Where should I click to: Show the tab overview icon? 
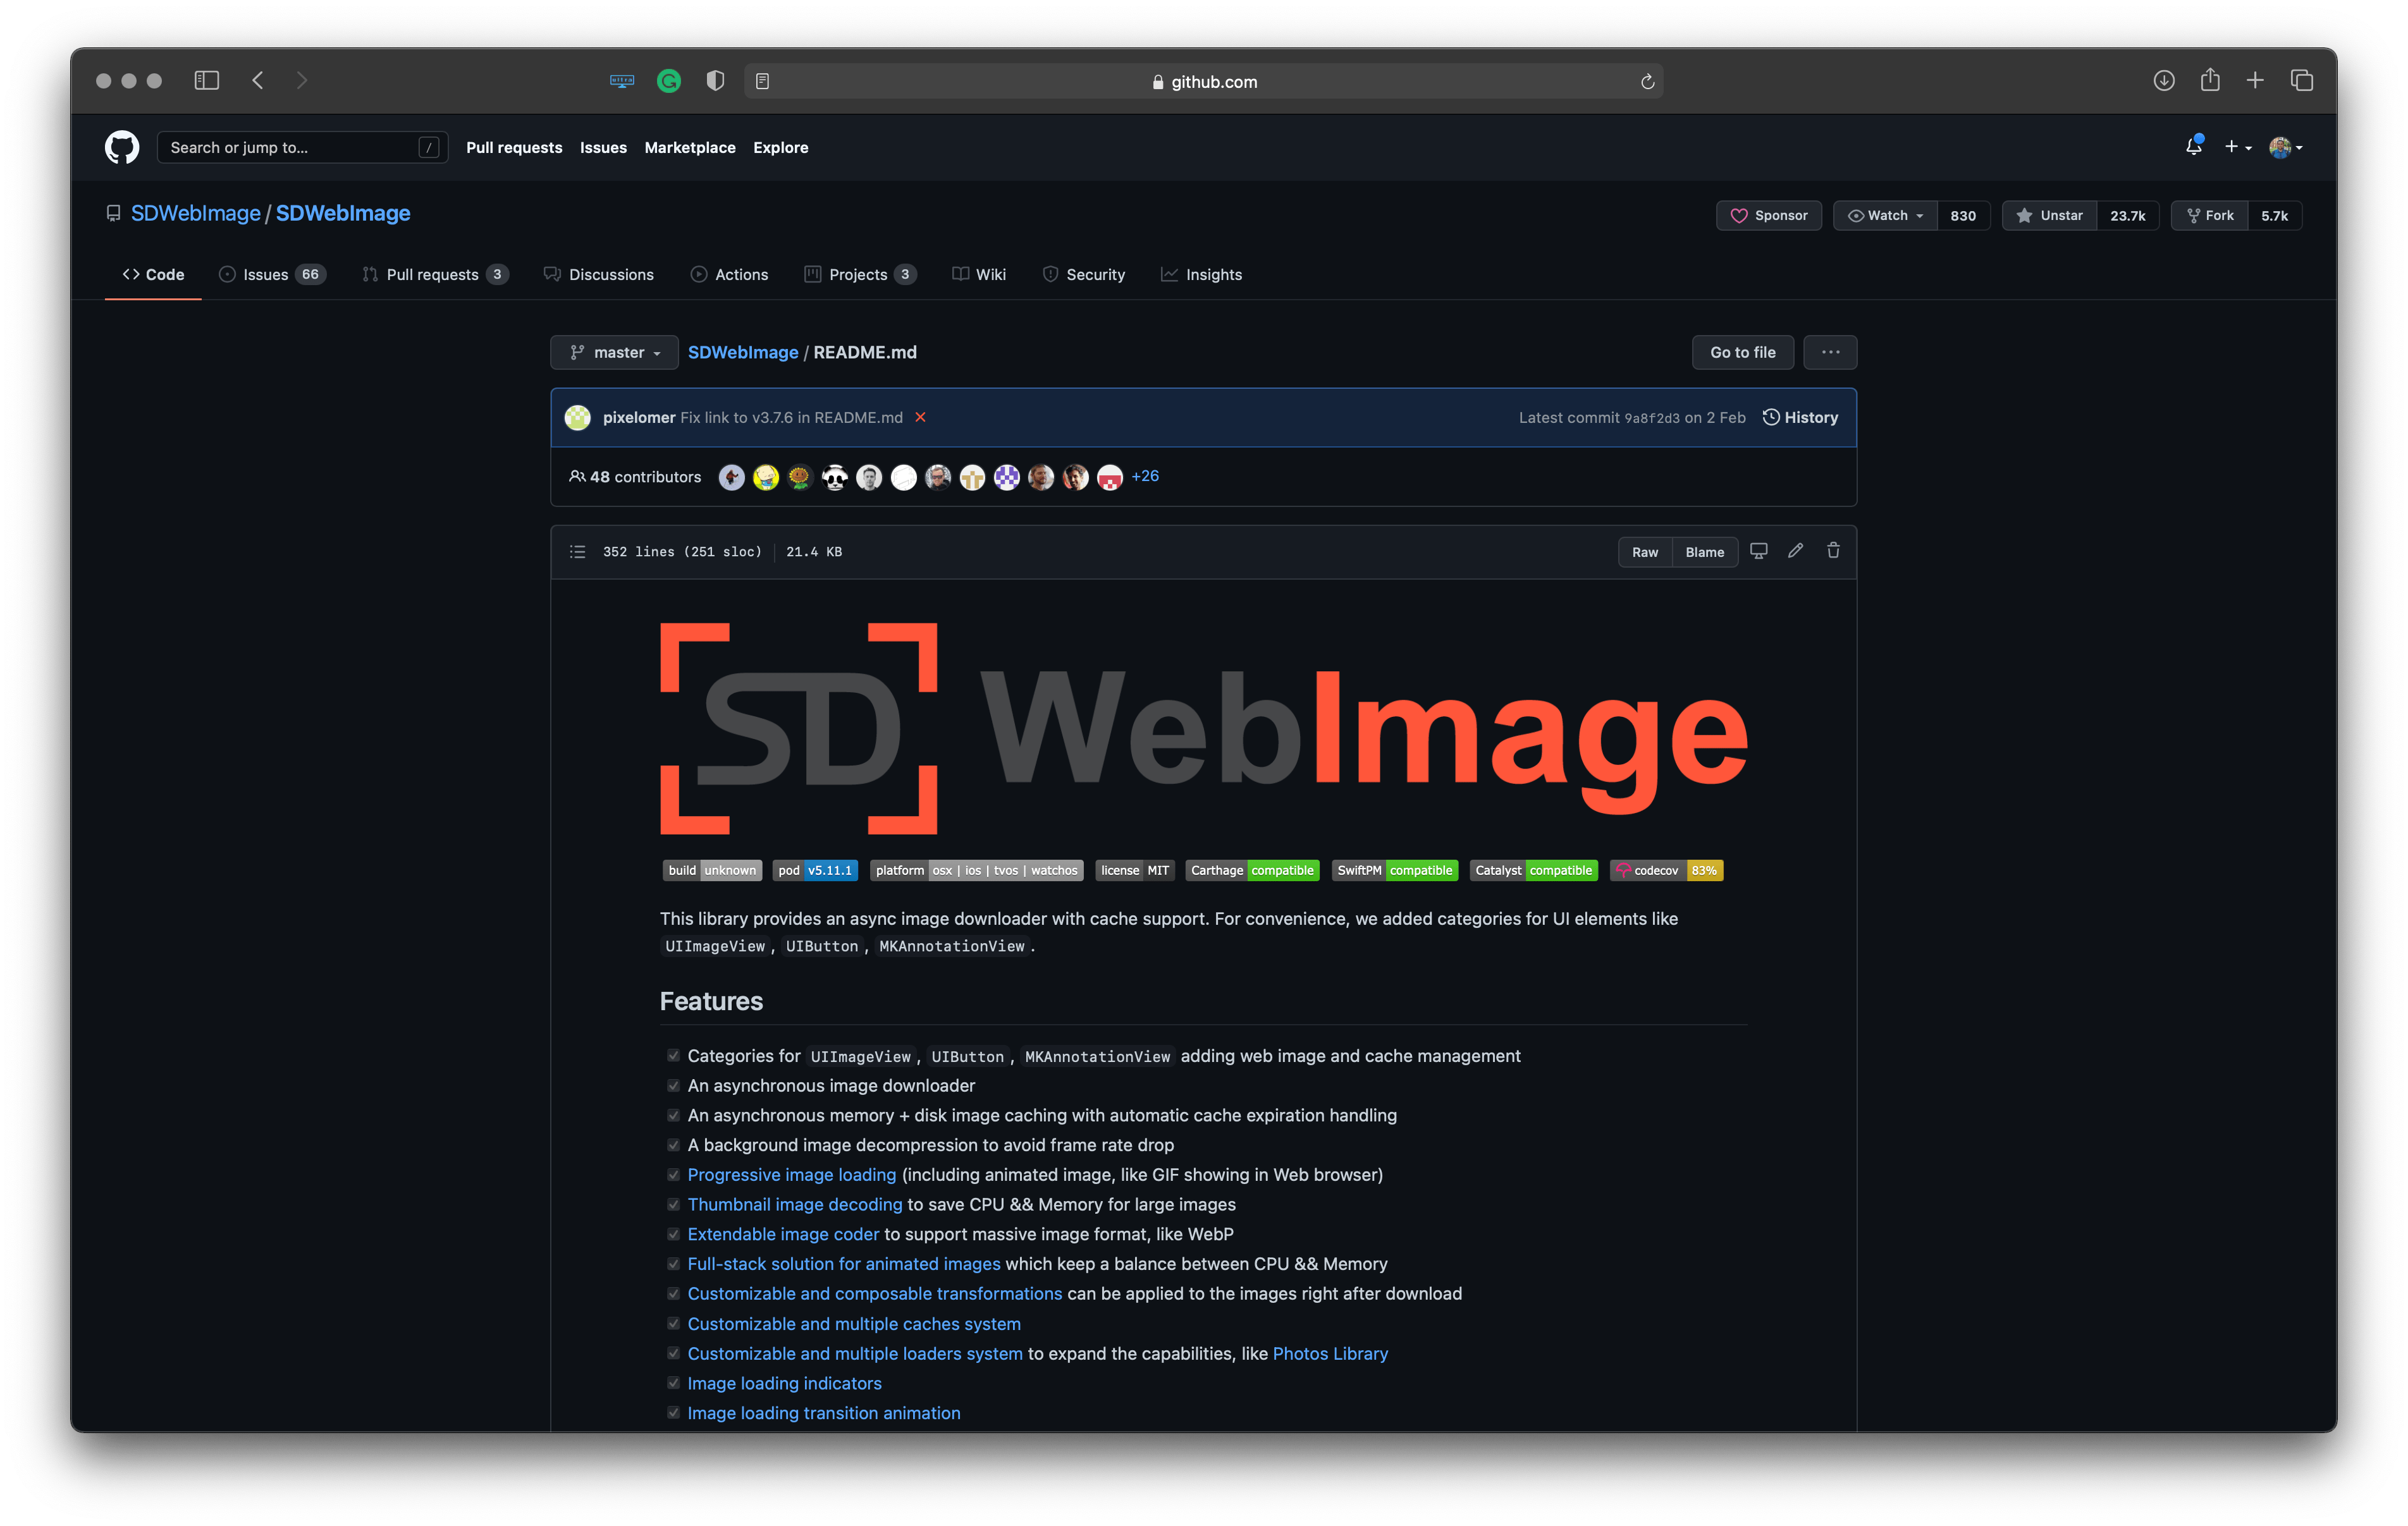2302,80
